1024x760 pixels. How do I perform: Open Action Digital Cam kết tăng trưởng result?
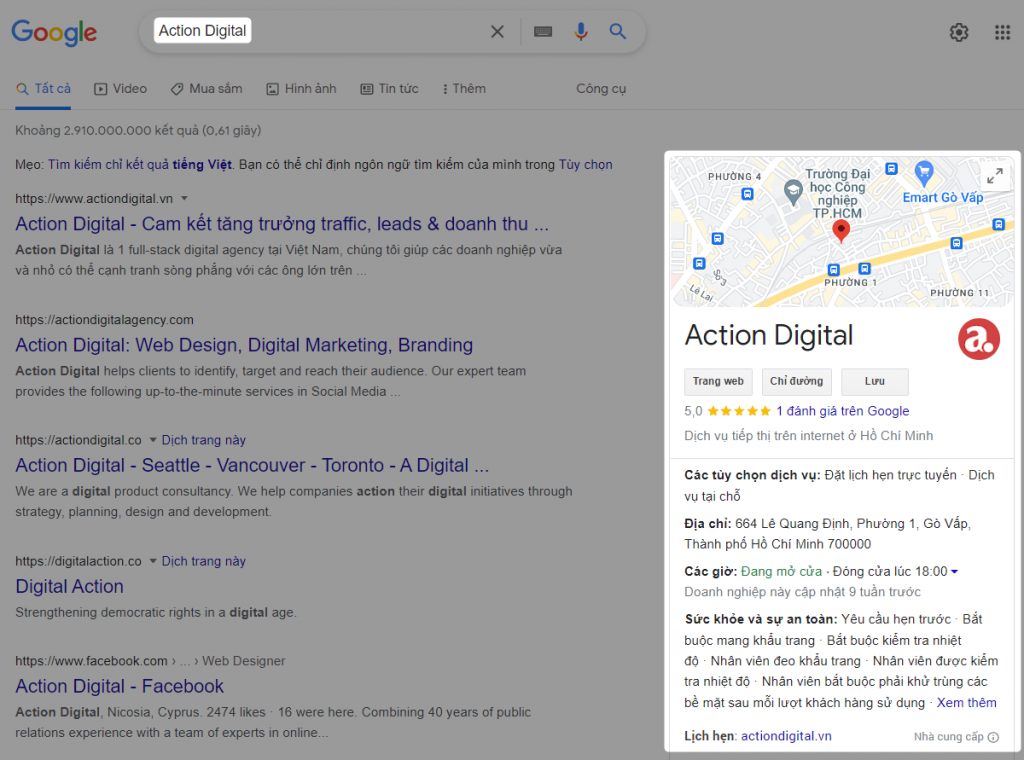click(x=282, y=224)
